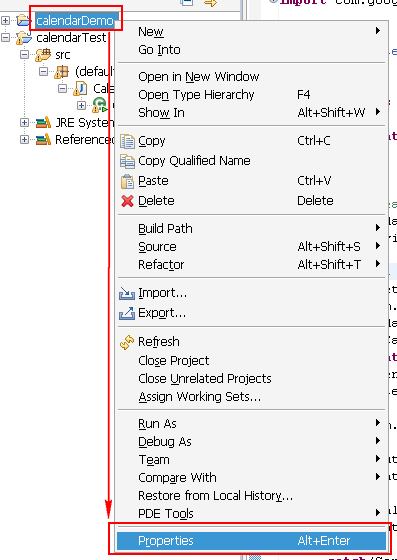The height and width of the screenshot is (560, 397).
Task: Open the Build Path submenu
Action: (251, 229)
